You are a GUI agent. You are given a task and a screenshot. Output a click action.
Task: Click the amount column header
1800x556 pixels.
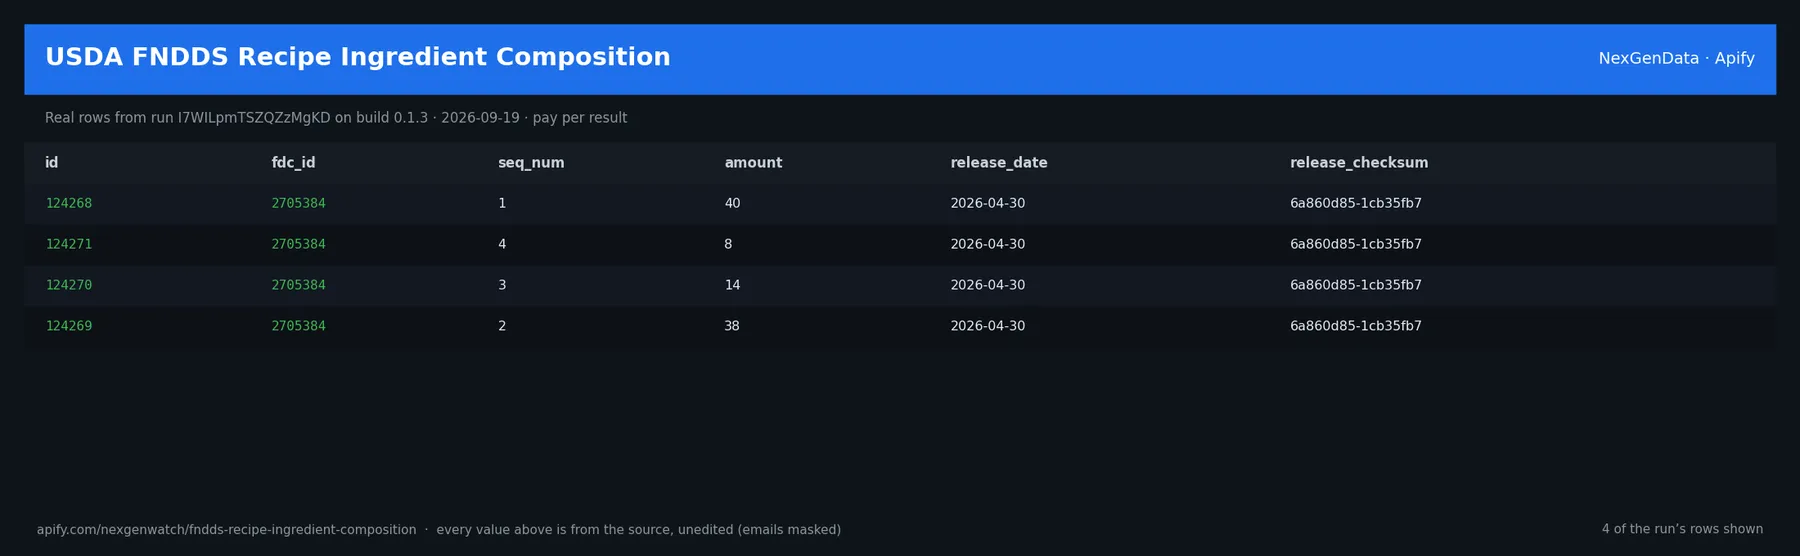(753, 163)
